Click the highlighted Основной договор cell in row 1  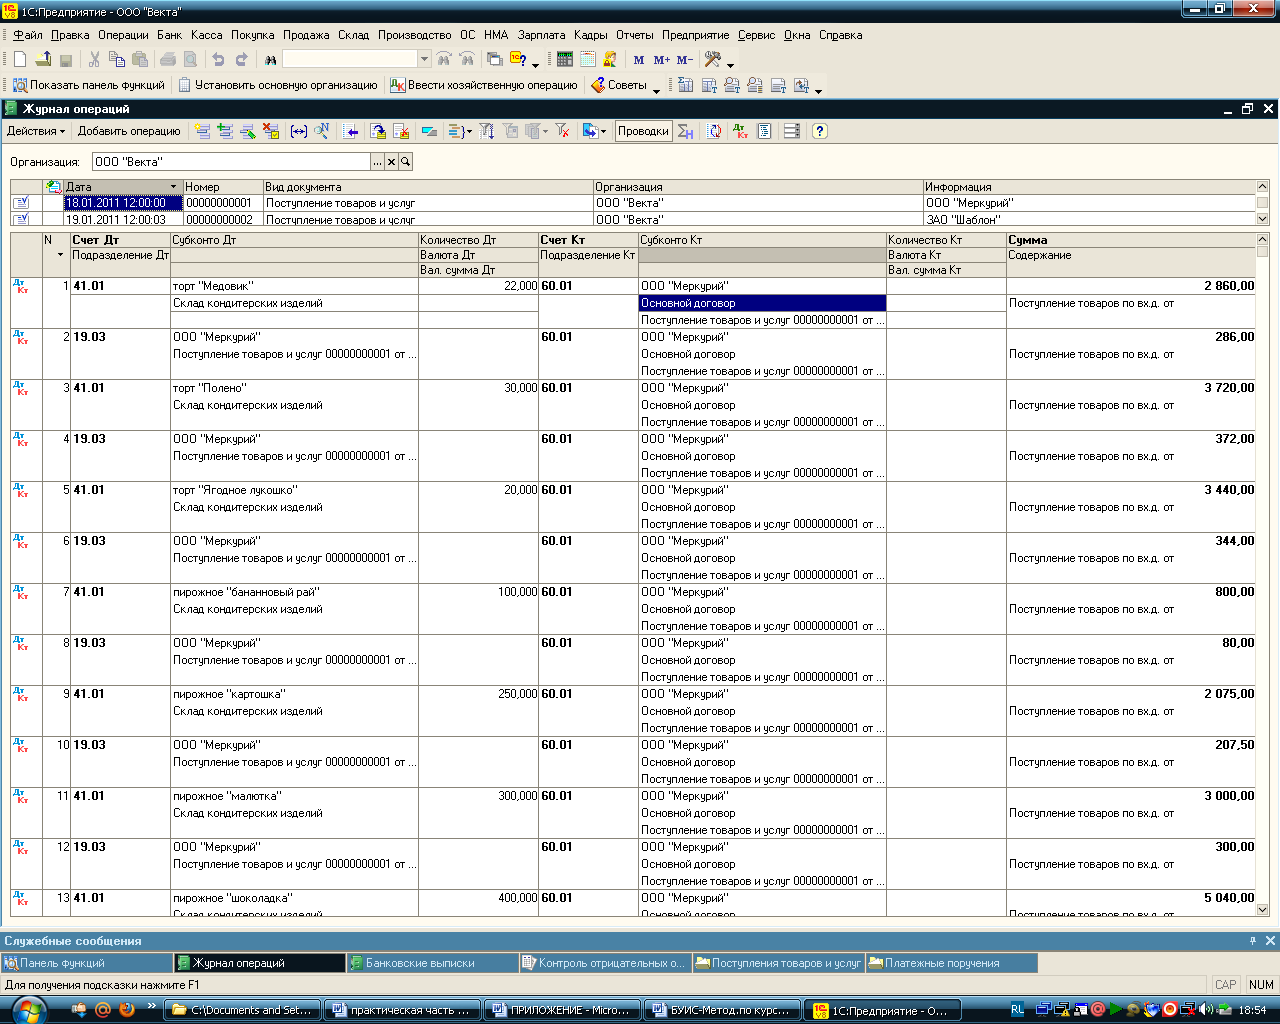click(762, 303)
